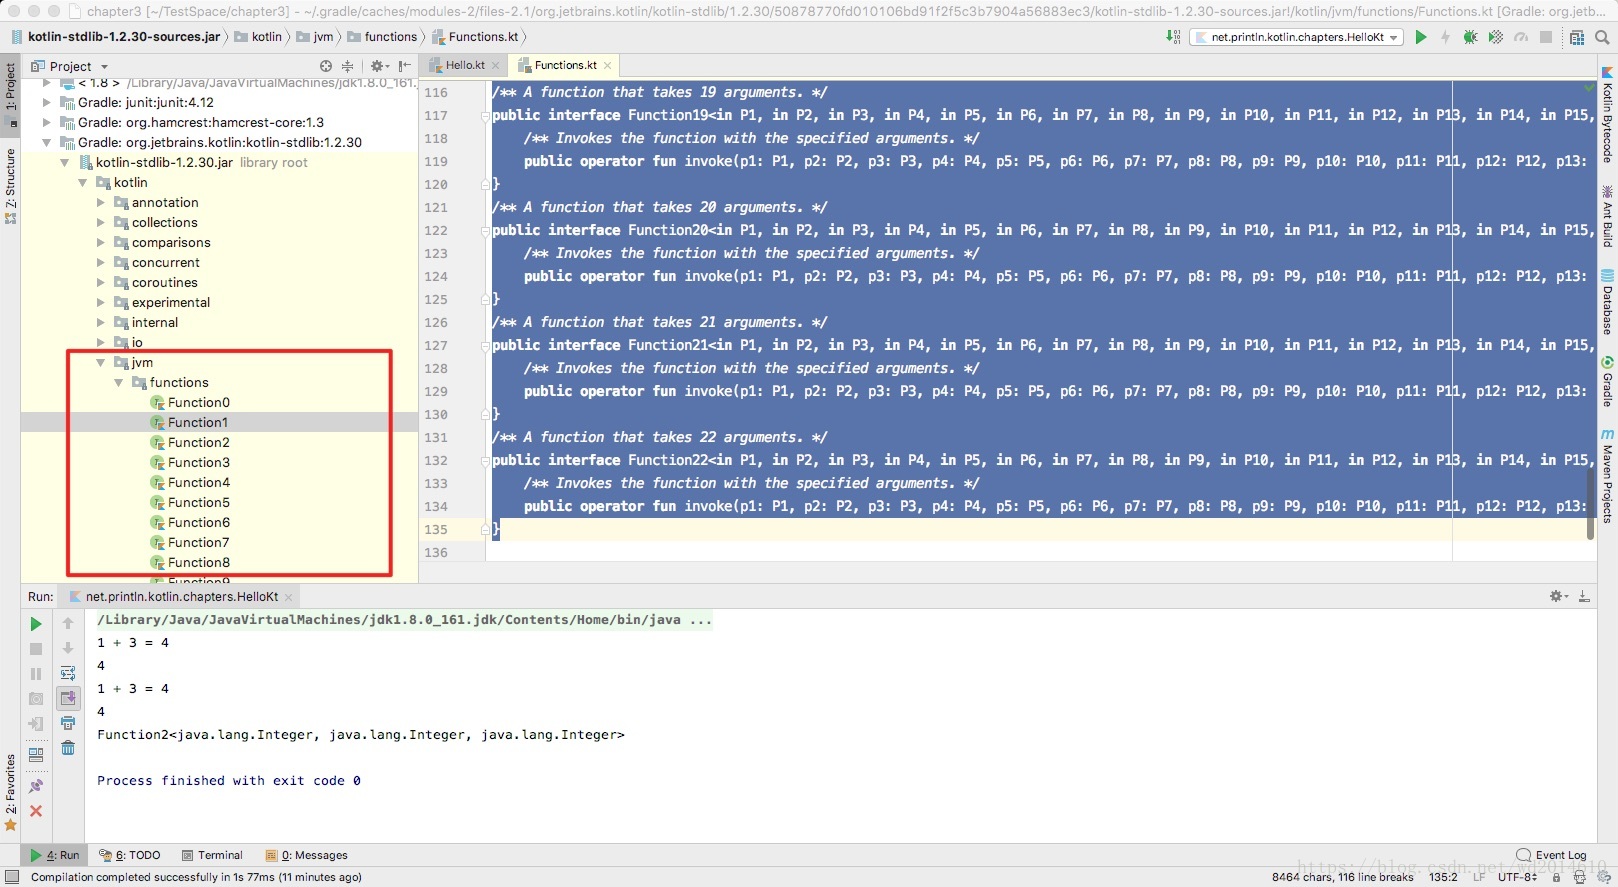1618x887 pixels.
Task: Open the Kotlin Bytecode side panel
Action: pos(1607,115)
